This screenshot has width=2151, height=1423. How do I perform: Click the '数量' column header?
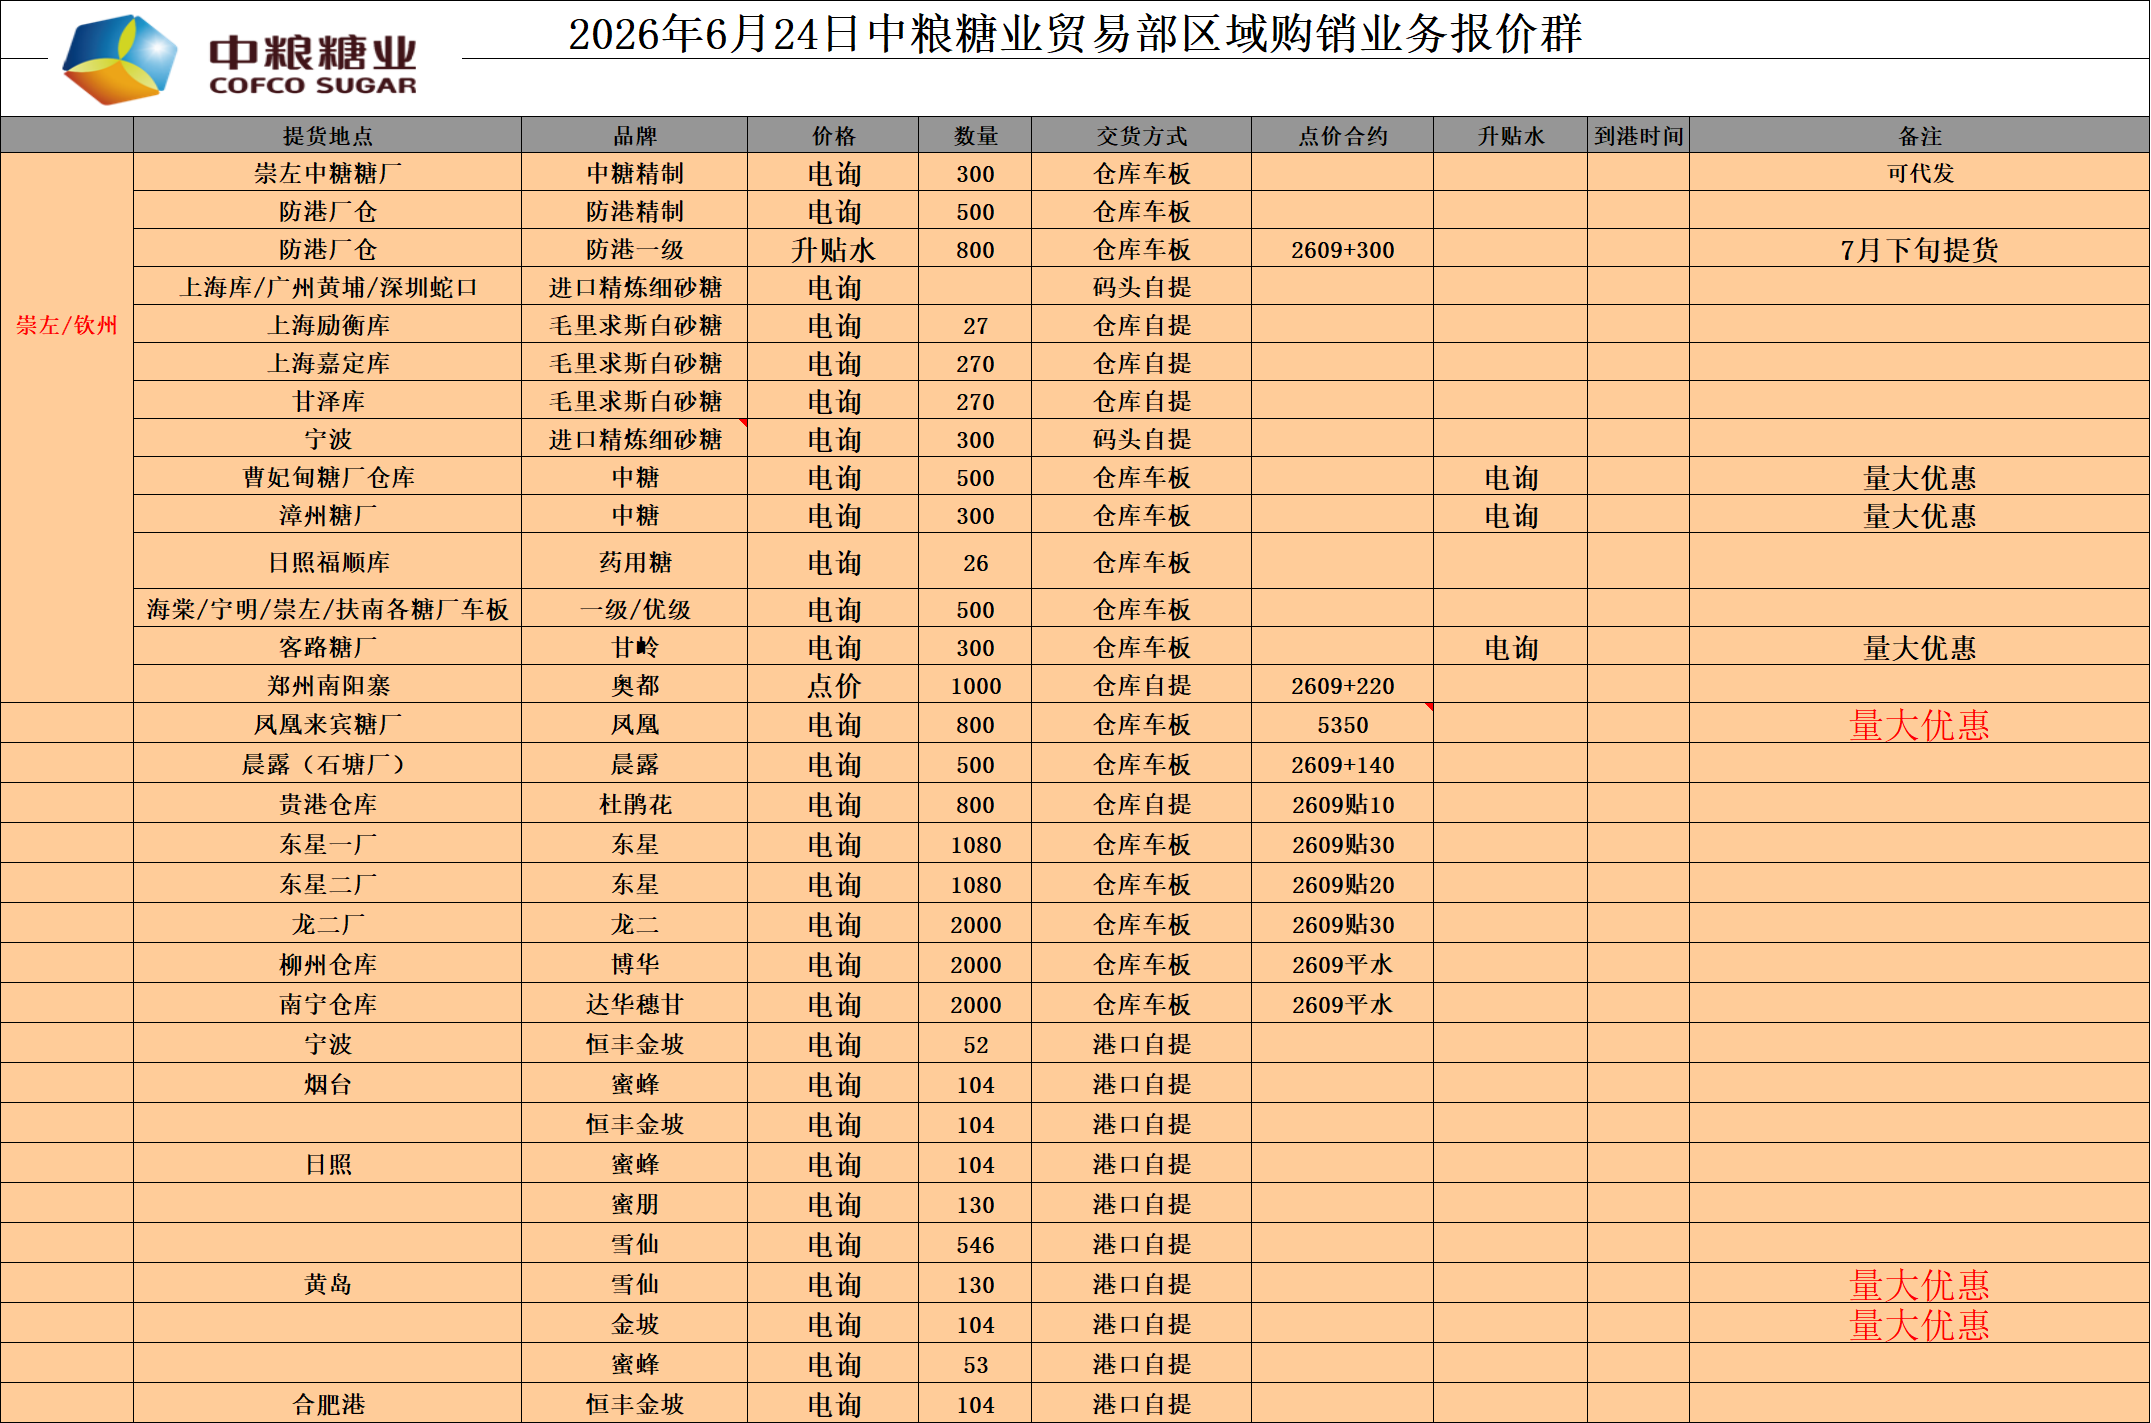coord(975,136)
